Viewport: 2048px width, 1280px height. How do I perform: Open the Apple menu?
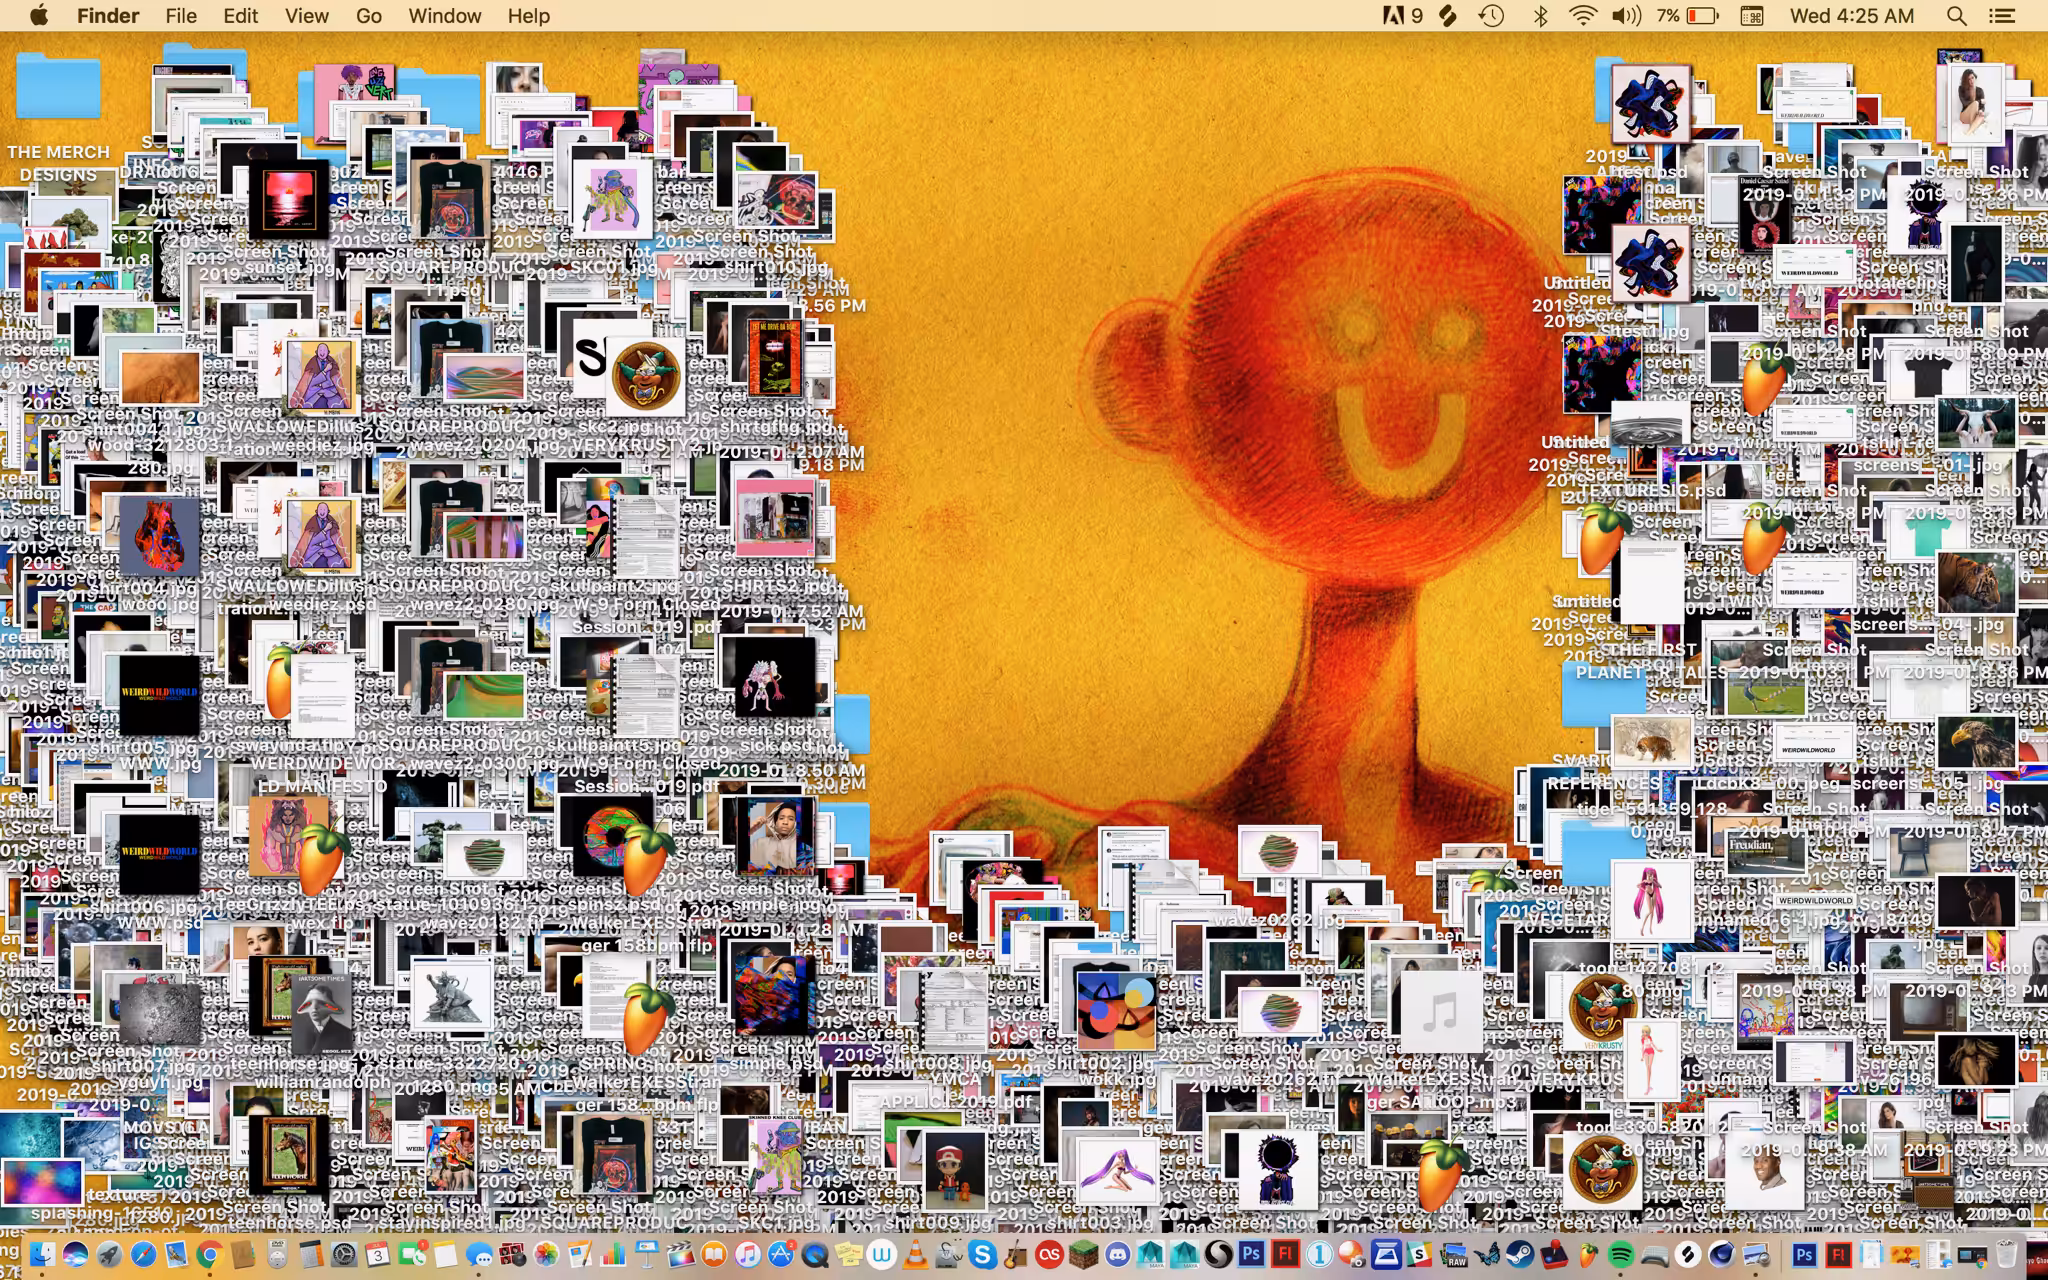coord(39,15)
